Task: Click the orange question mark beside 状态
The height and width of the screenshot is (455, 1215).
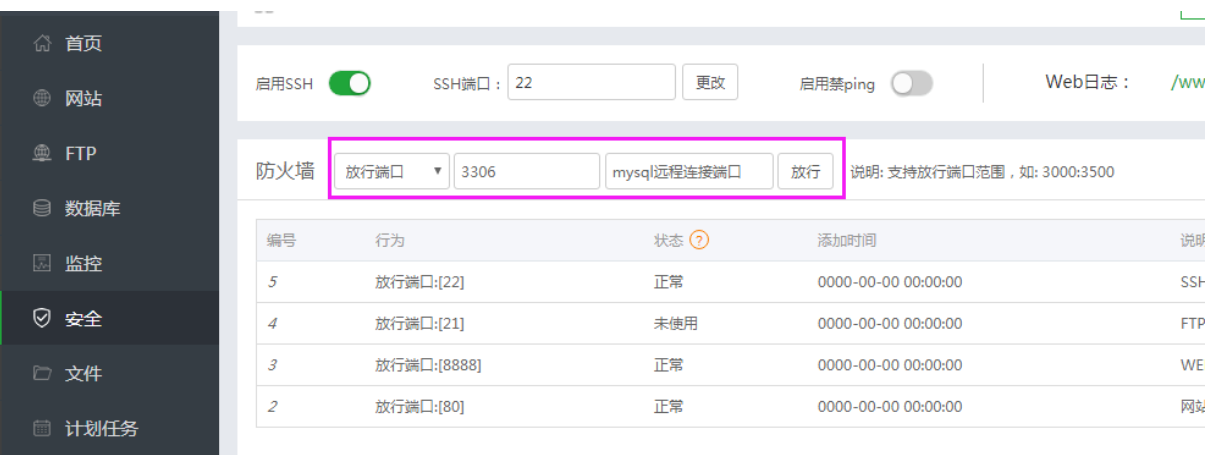Action: pyautogui.click(x=700, y=241)
